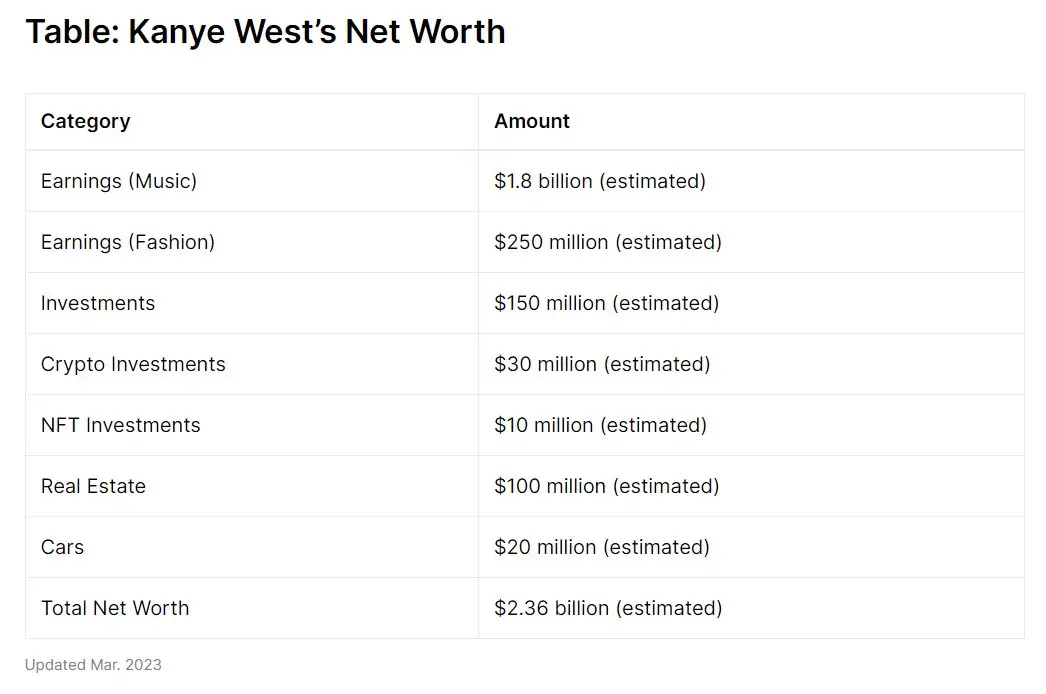Select the NFT Investments cell
The height and width of the screenshot is (694, 1046).
tap(121, 425)
